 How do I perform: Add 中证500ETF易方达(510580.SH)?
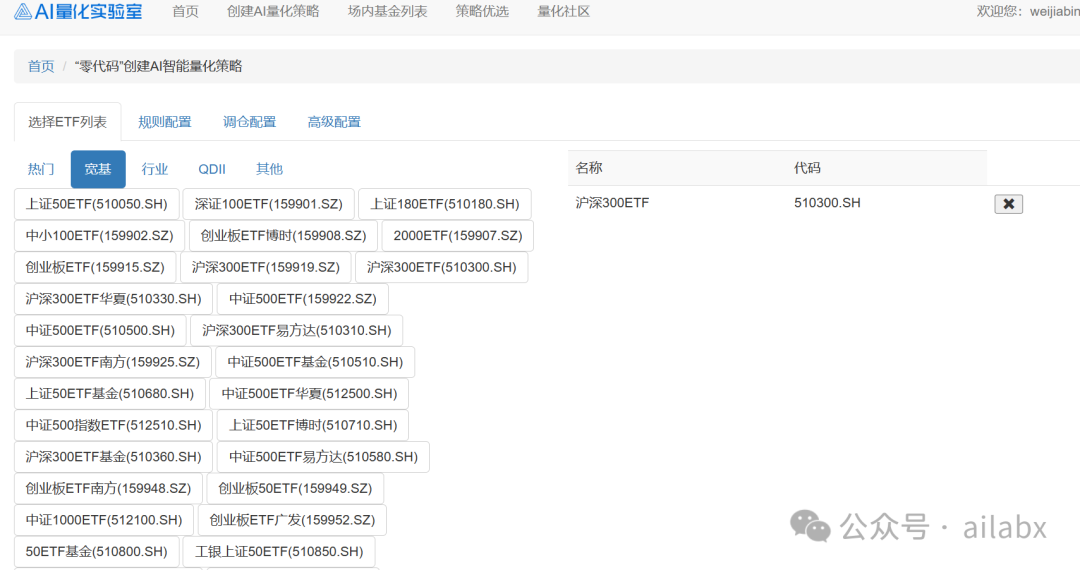[323, 457]
